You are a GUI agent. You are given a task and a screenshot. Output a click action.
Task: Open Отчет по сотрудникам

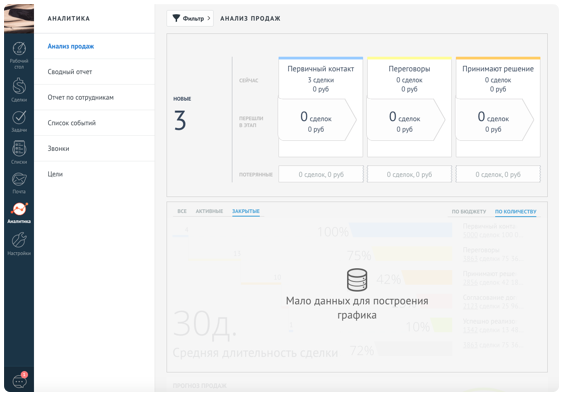(80, 97)
